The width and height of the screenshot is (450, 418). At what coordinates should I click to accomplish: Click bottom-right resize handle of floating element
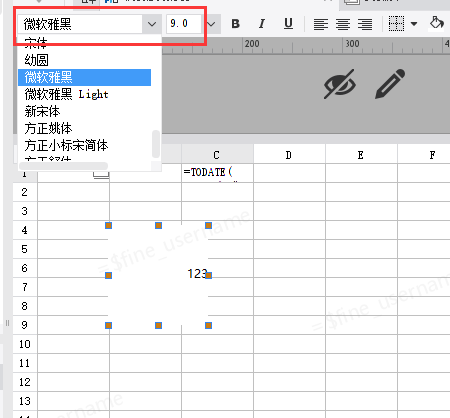(x=208, y=325)
